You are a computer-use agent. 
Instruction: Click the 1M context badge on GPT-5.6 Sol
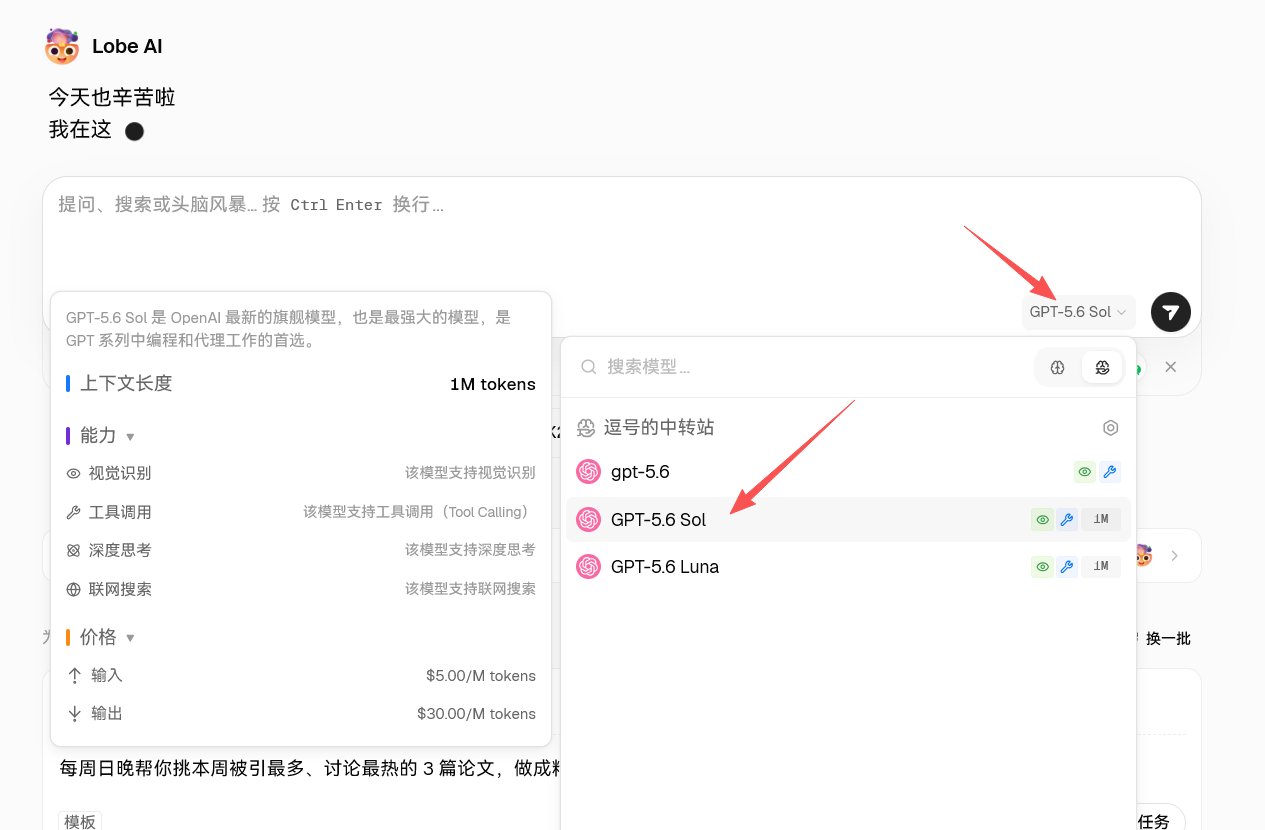point(1101,520)
